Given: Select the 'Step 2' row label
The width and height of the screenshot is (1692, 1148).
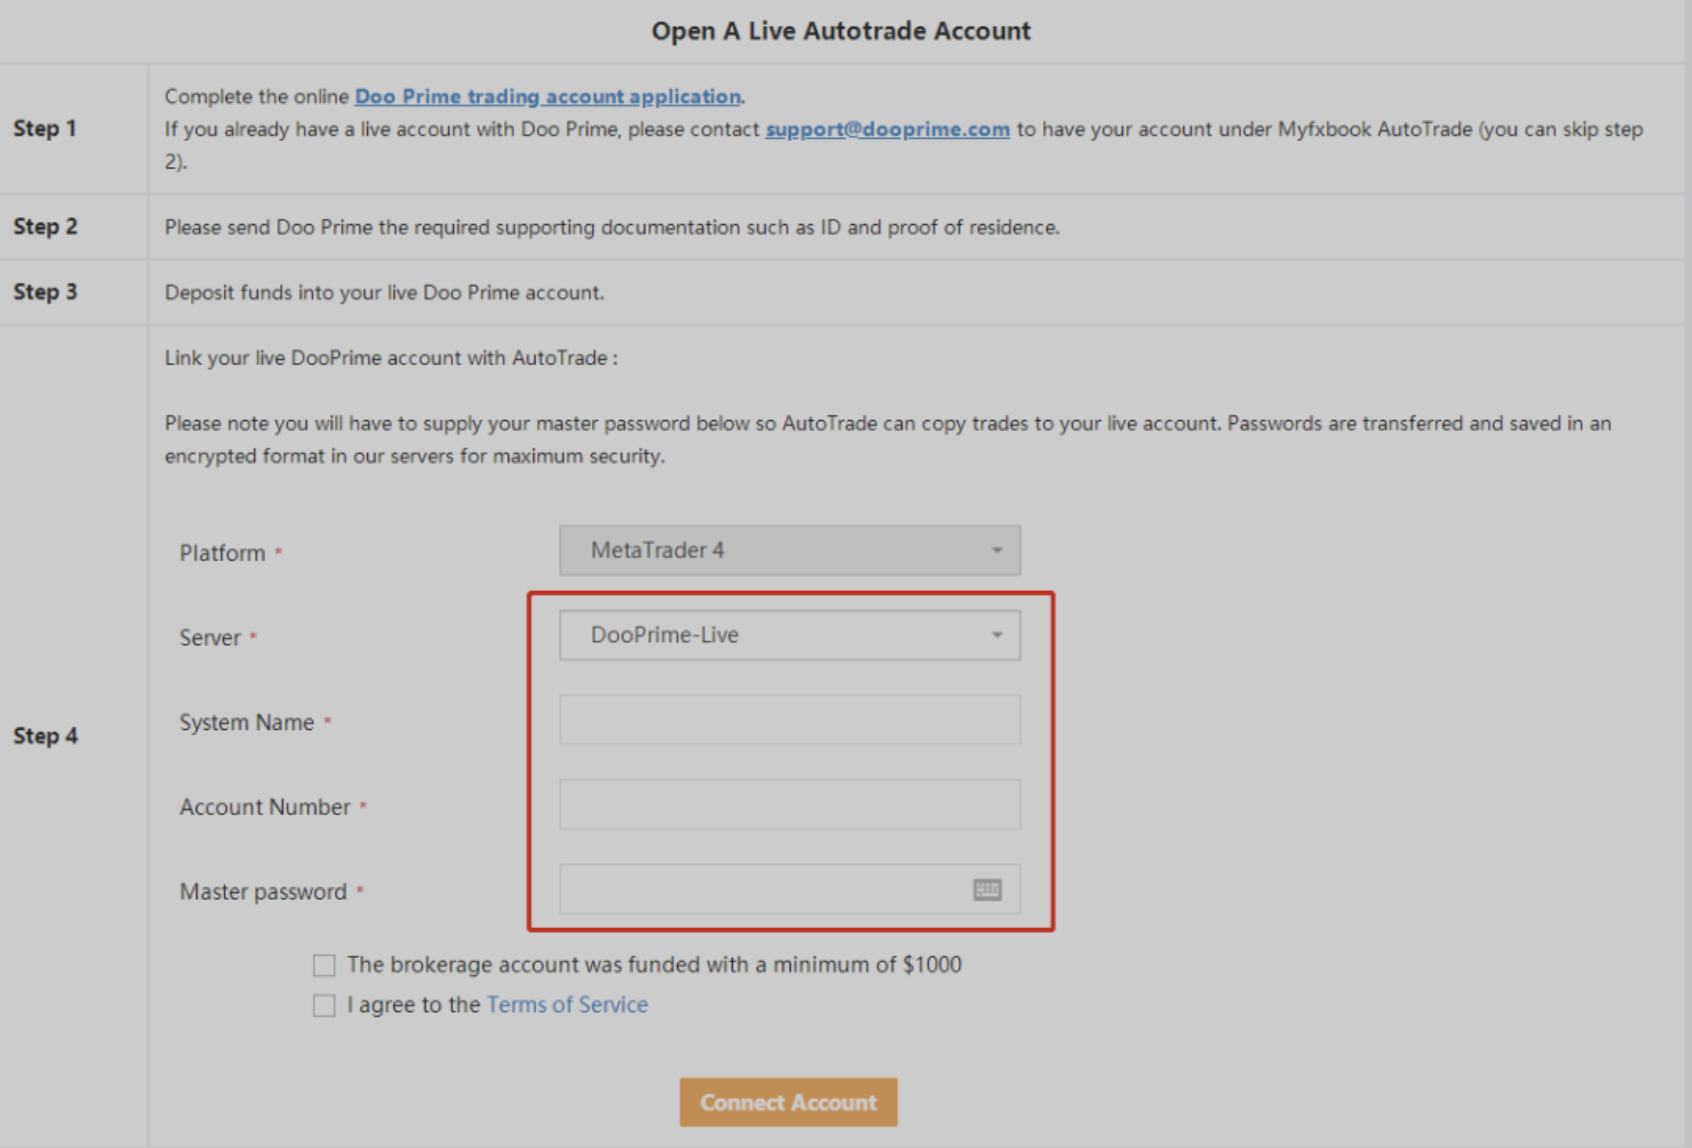Looking at the screenshot, I should tap(45, 226).
